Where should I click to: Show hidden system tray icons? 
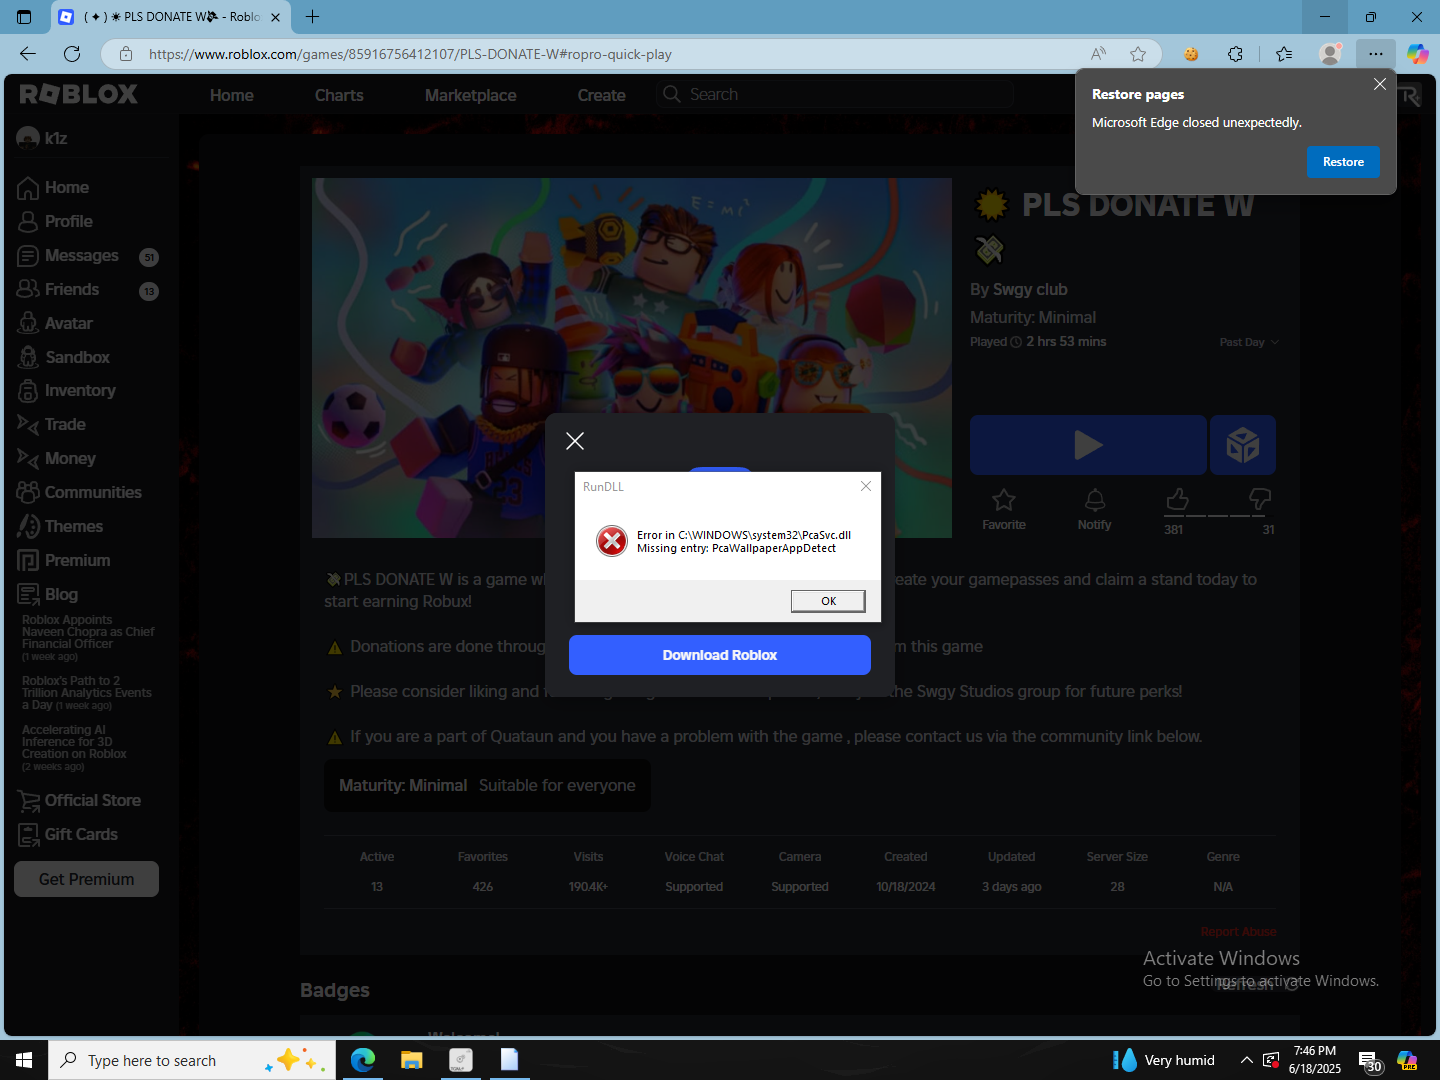[x=1246, y=1060]
